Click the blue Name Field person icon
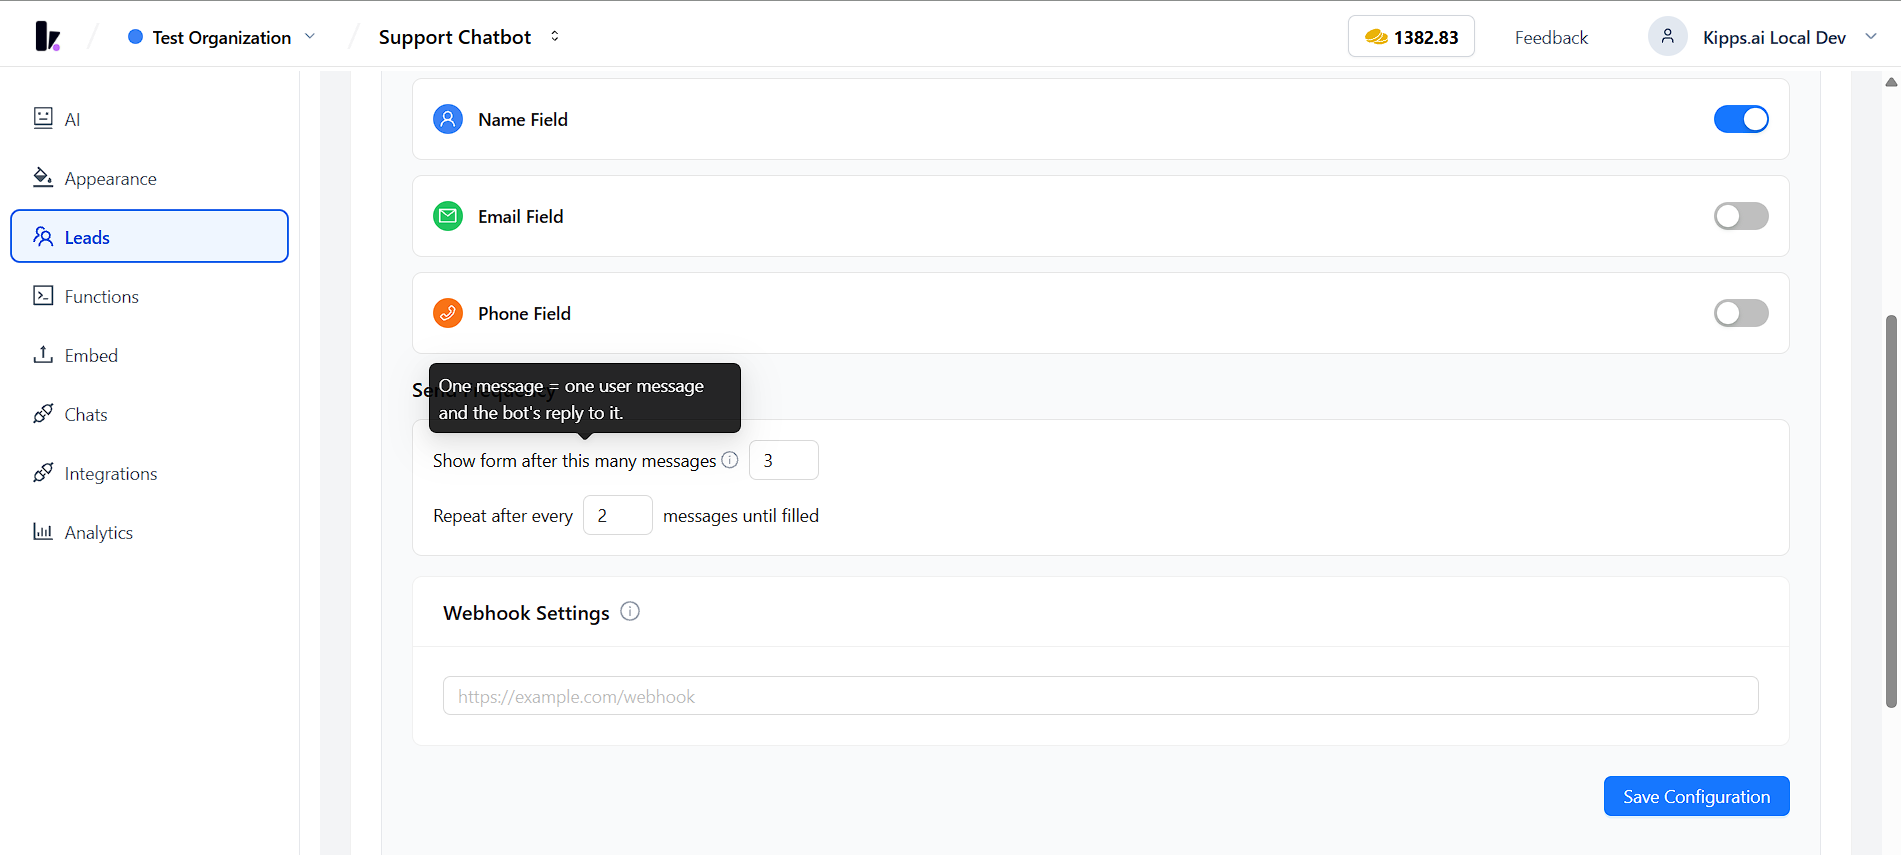 pyautogui.click(x=448, y=119)
